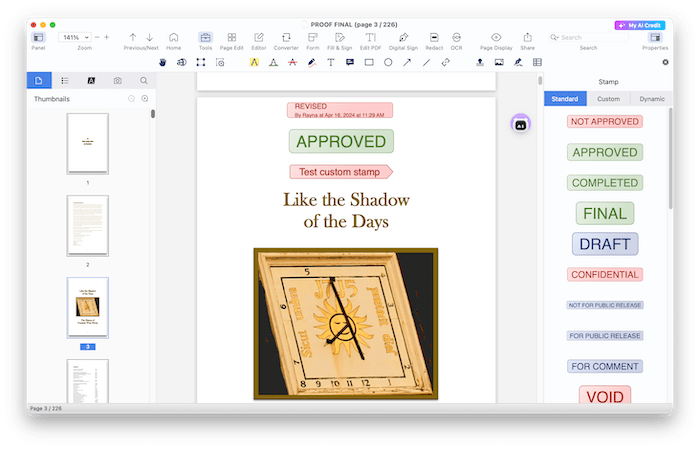This screenshot has width=700, height=449.
Task: Select the page 2 thumbnail
Action: coord(88,225)
